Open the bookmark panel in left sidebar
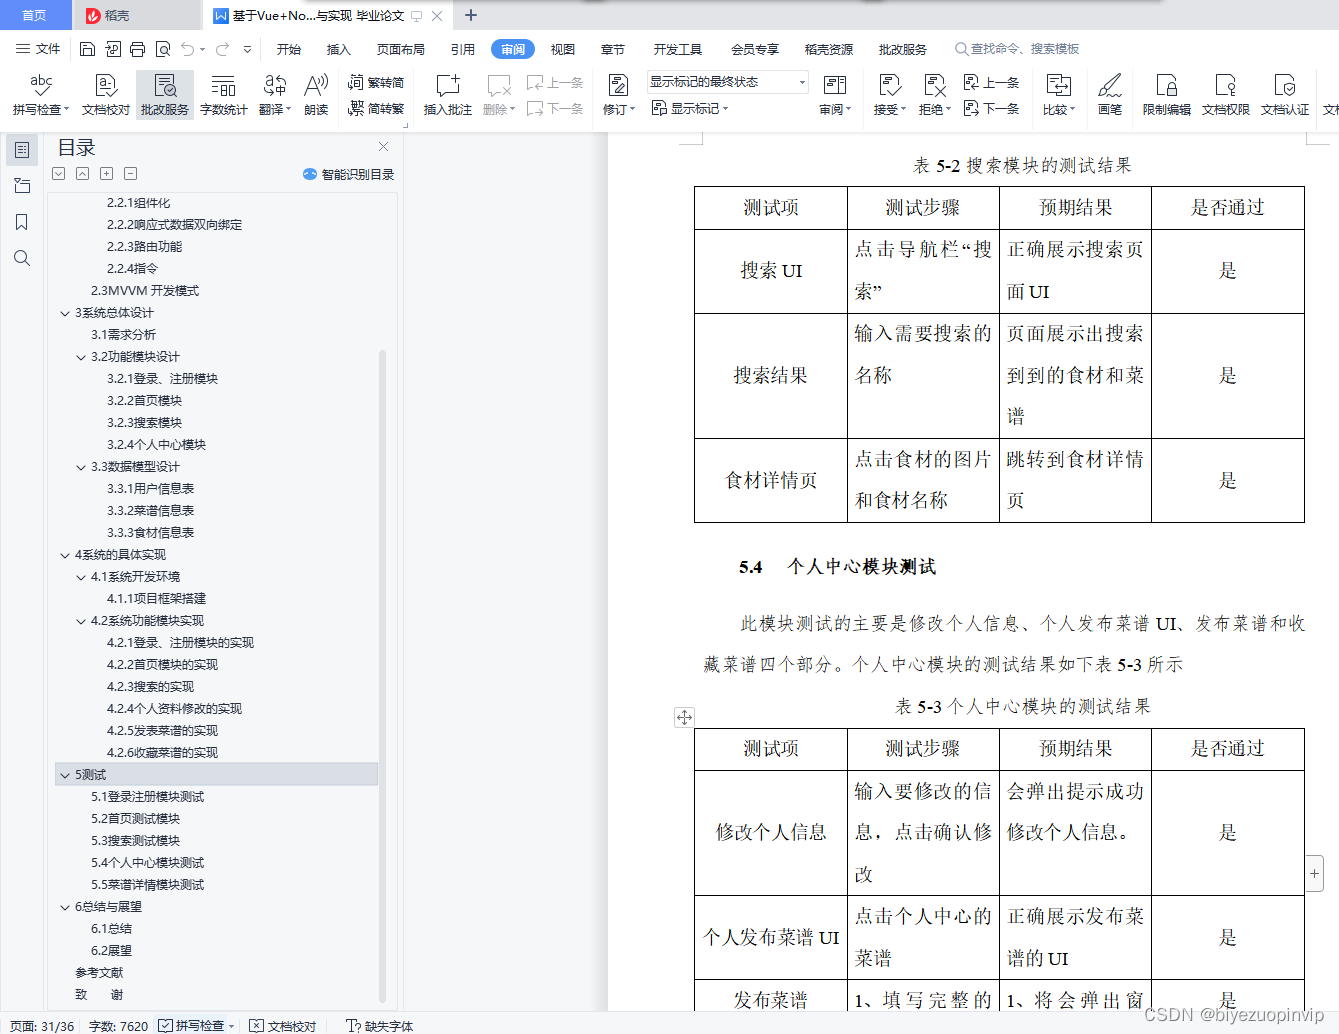 (21, 222)
